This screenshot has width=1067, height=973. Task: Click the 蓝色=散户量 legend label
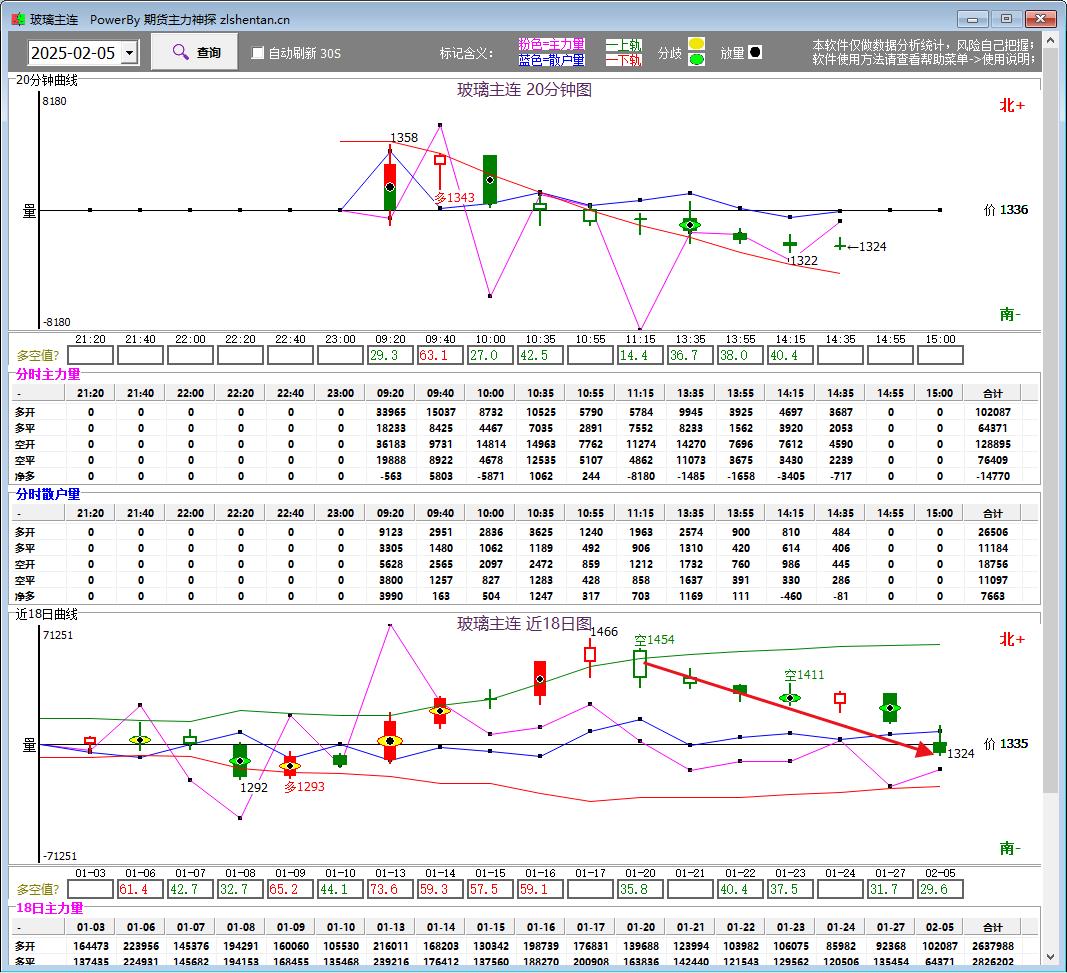pyautogui.click(x=551, y=60)
